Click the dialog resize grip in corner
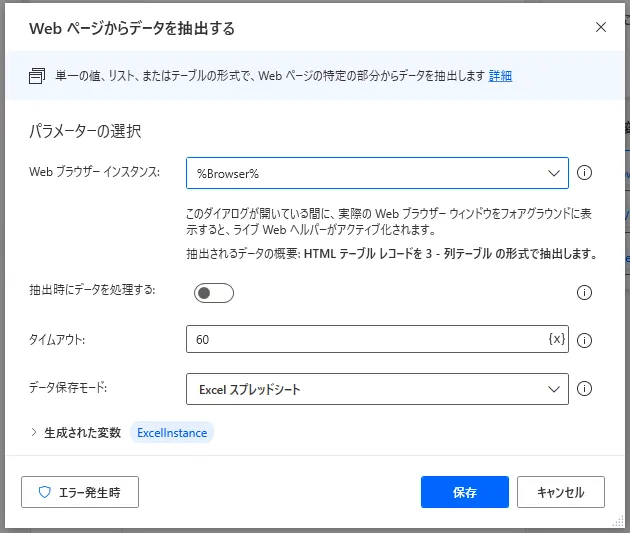Screen dimensions: 630x533 (618, 521)
